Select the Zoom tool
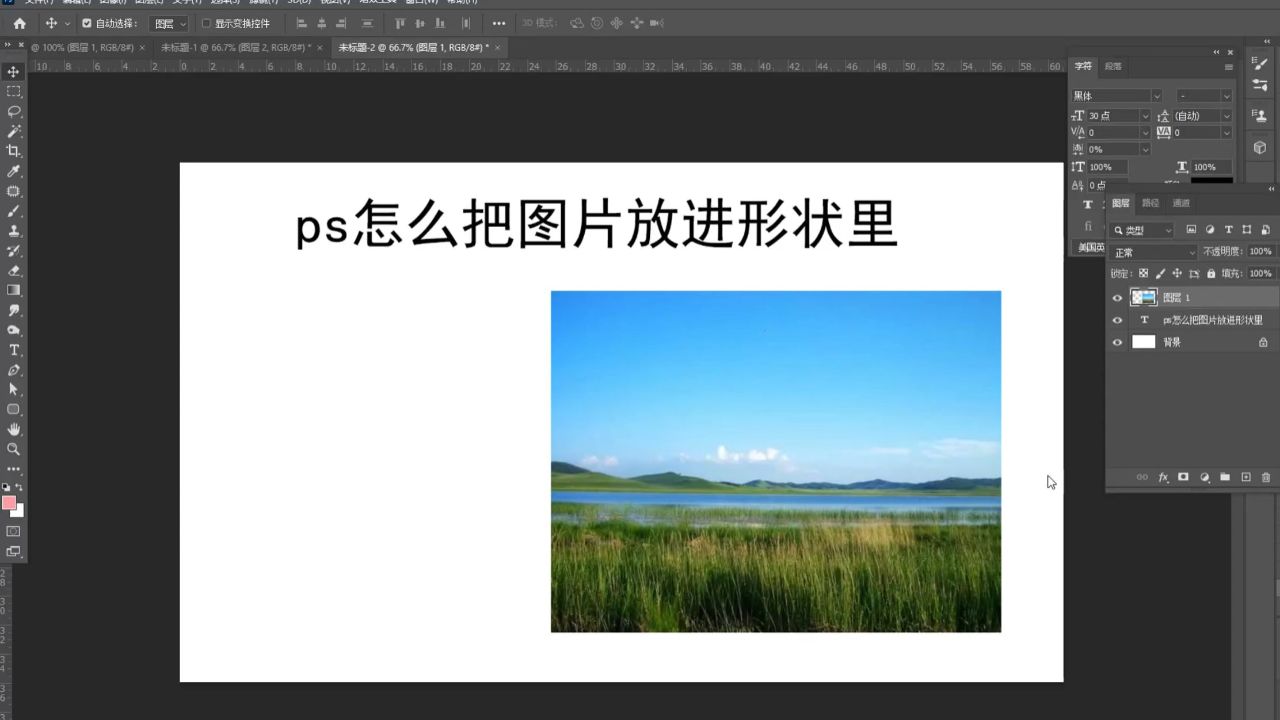1280x720 pixels. click(12, 449)
